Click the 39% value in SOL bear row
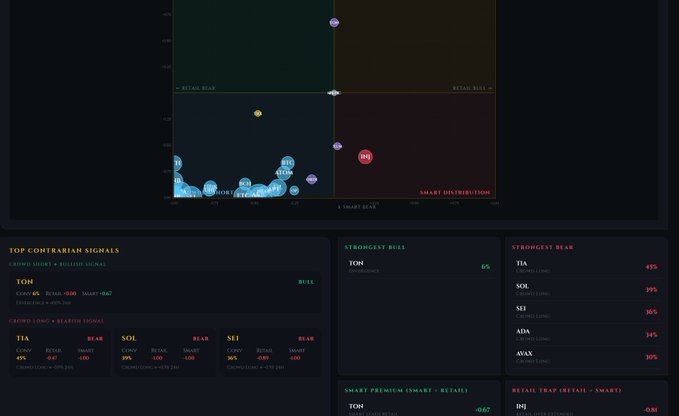This screenshot has width=679, height=416. click(x=651, y=290)
